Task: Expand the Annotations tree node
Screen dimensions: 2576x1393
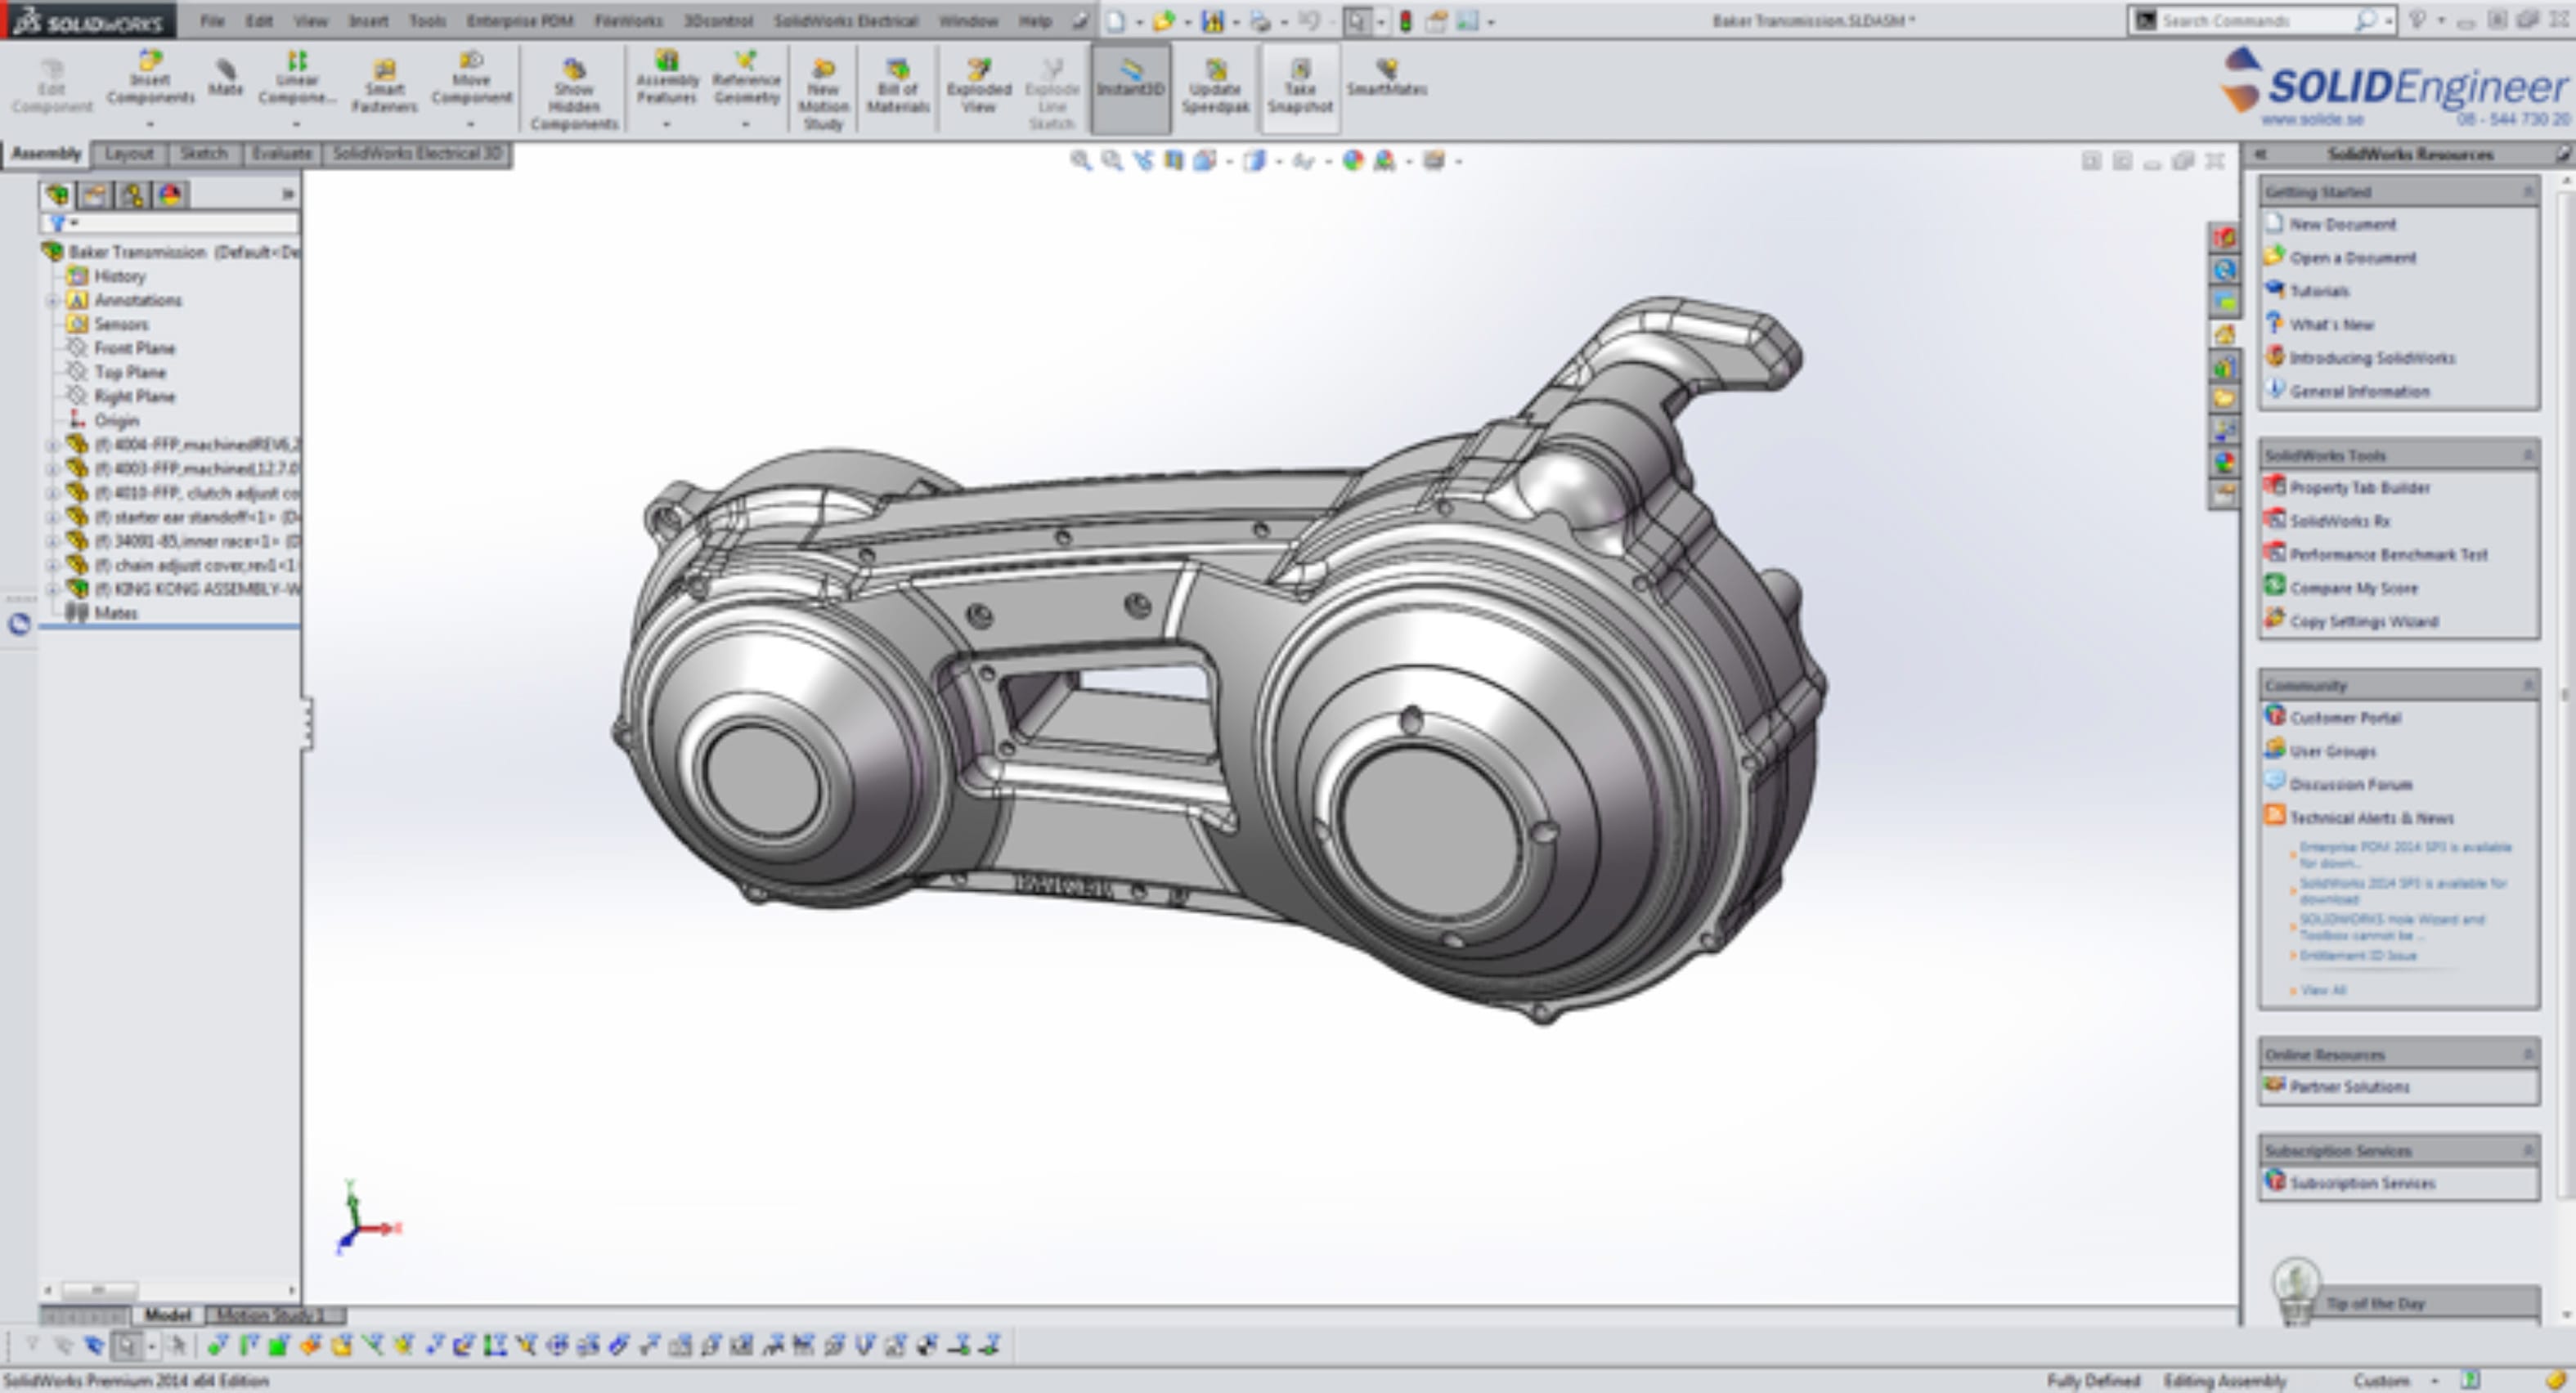Action: [52, 301]
